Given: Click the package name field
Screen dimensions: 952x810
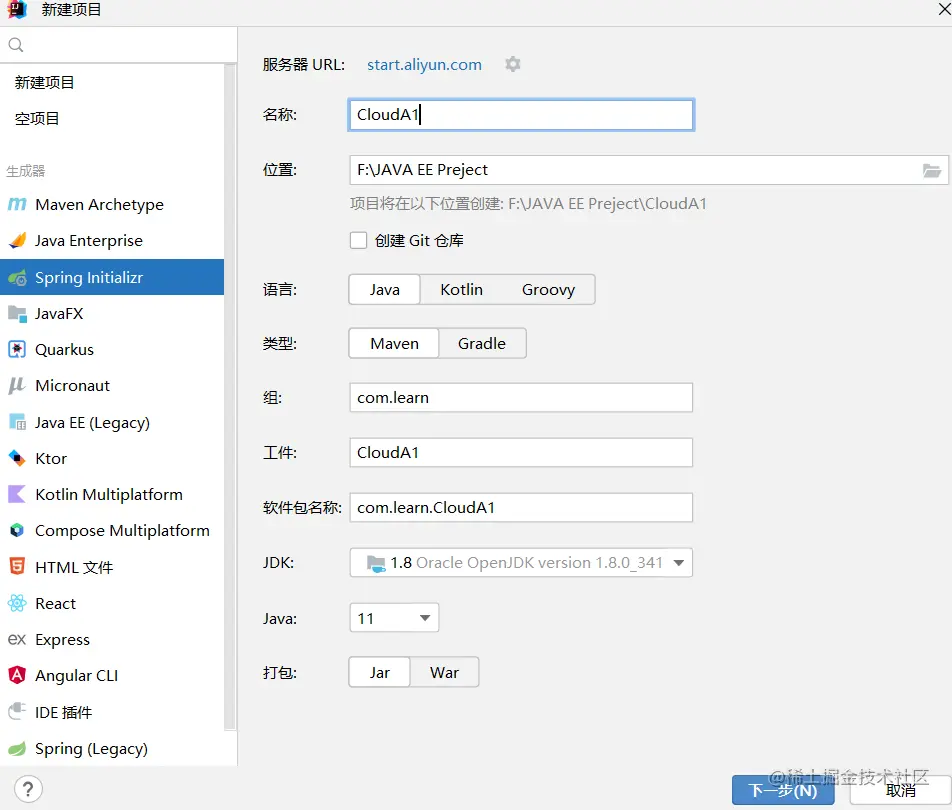Looking at the screenshot, I should [x=521, y=508].
